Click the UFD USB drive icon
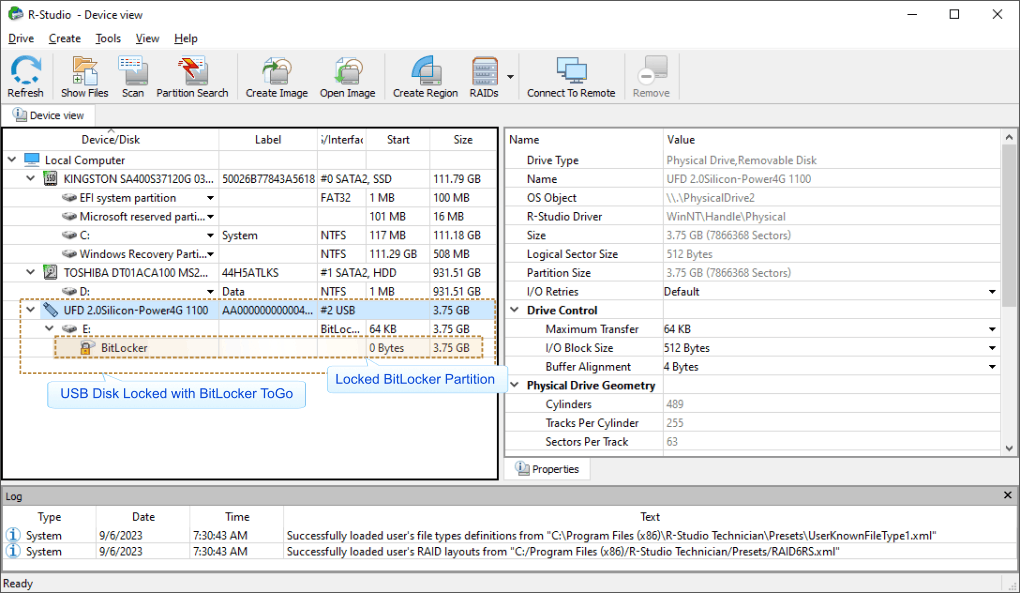Image resolution: width=1020 pixels, height=593 pixels. tap(50, 310)
